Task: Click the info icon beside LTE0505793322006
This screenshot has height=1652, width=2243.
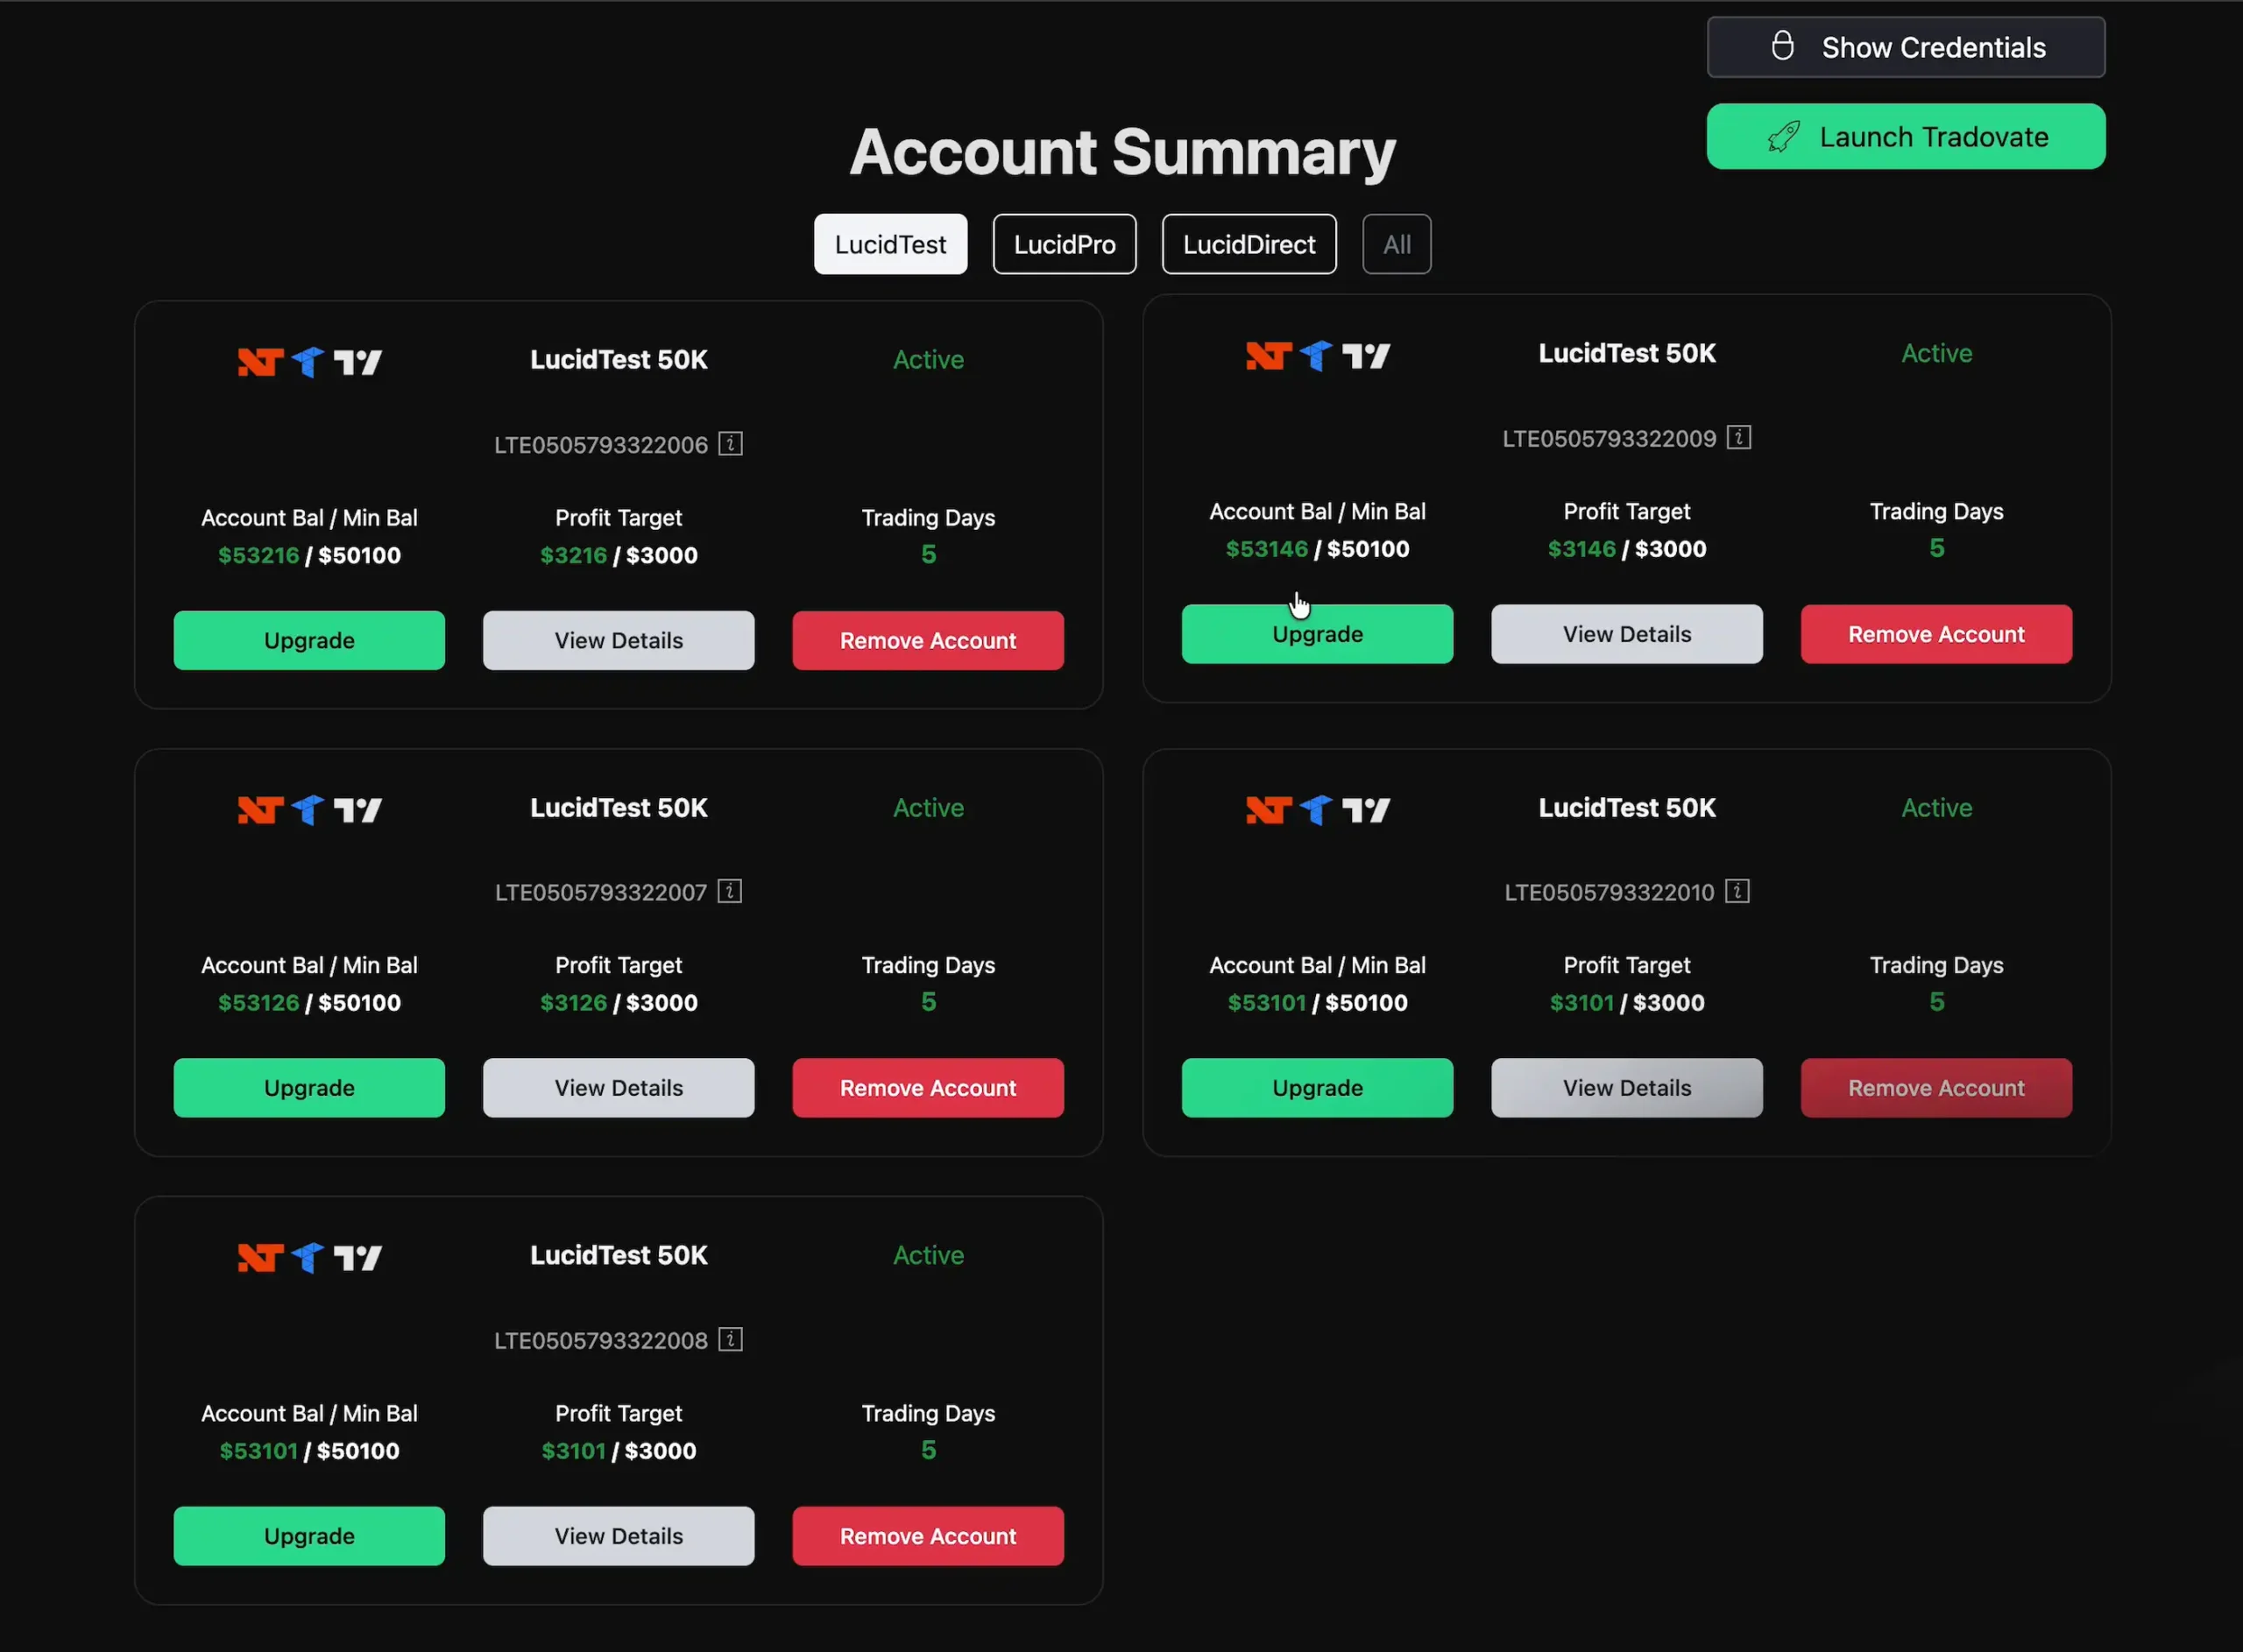Action: point(730,444)
